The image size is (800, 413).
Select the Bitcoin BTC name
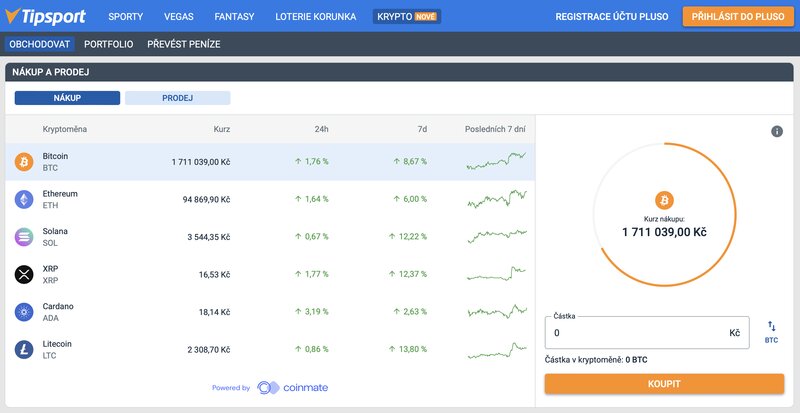coord(55,162)
